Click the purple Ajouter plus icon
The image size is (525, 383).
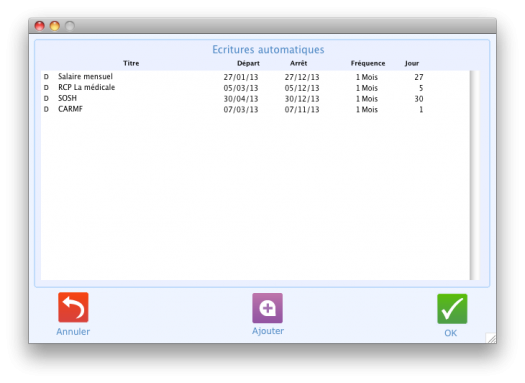[267, 308]
